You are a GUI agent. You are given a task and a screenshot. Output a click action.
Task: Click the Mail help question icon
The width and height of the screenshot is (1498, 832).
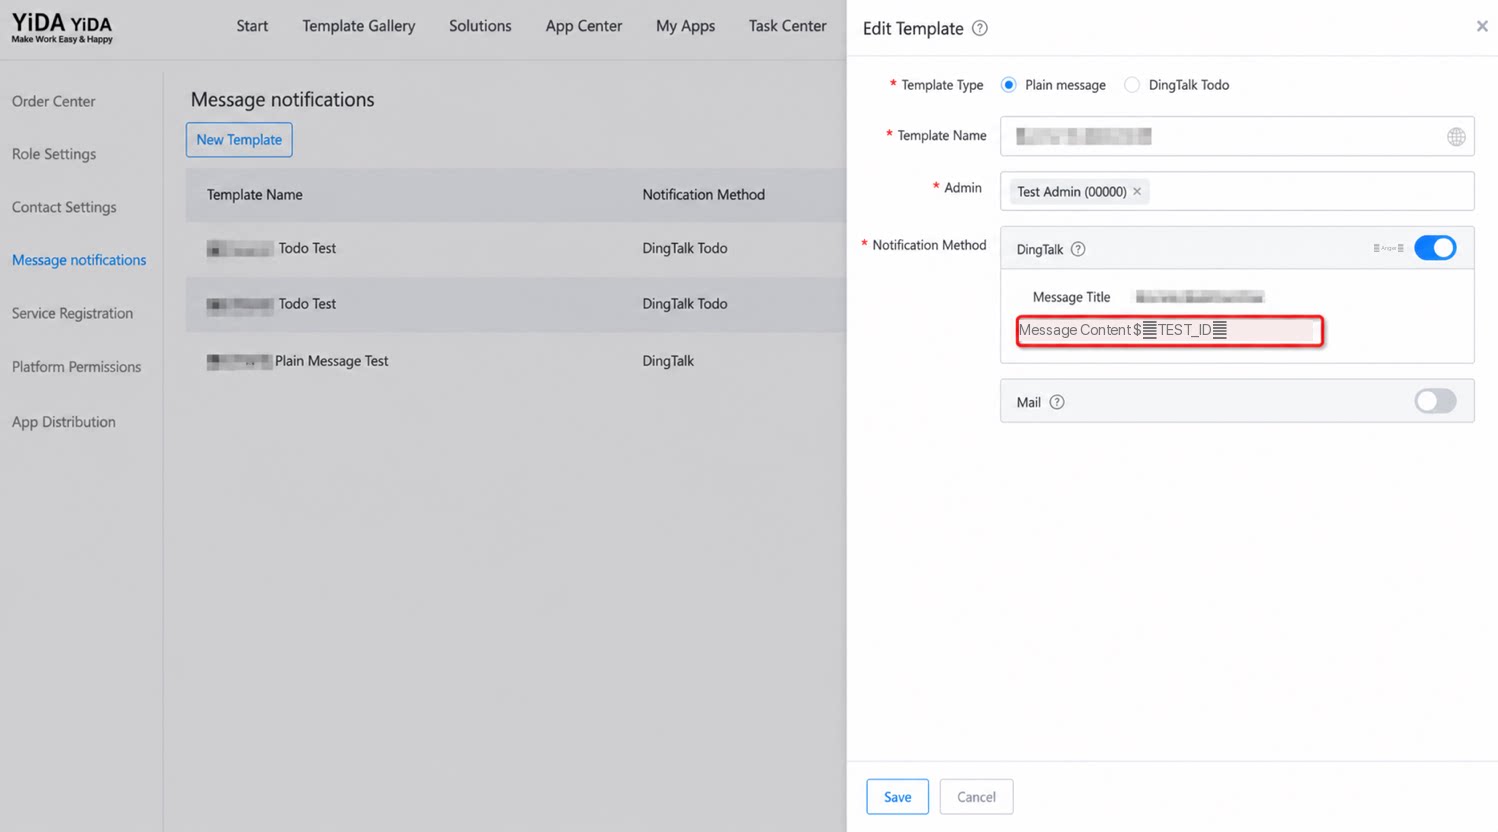(1057, 402)
